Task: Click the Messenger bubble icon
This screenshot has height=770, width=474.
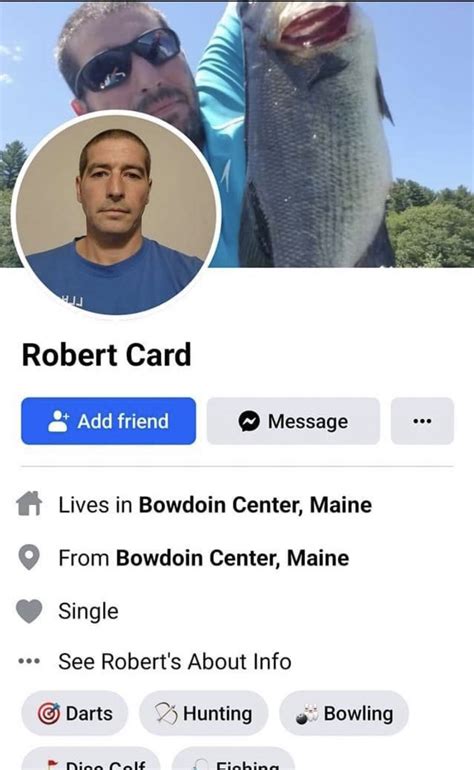Action: tap(249, 421)
